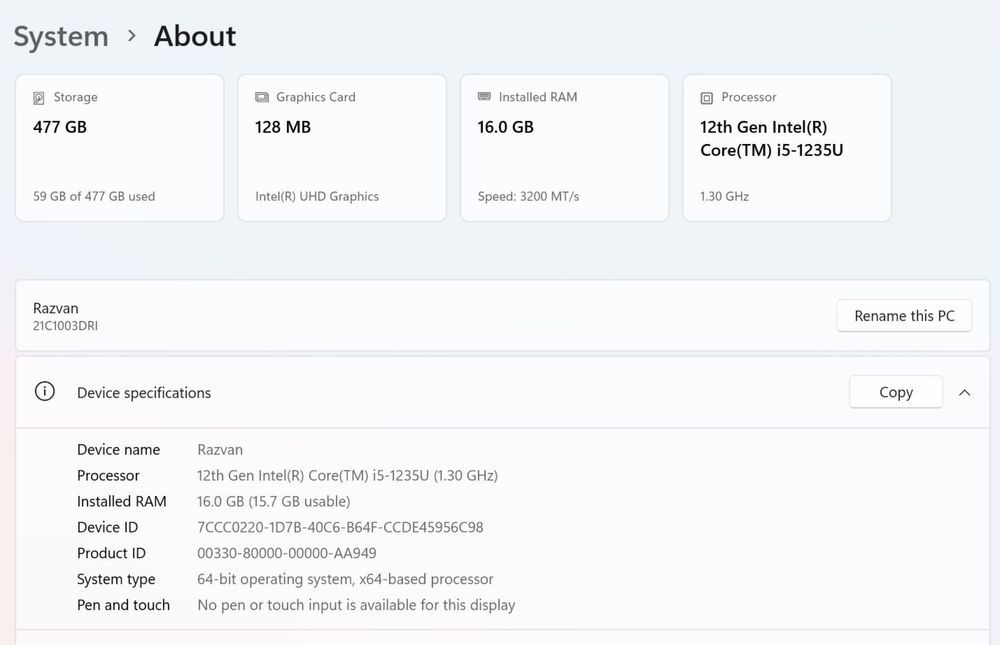The height and width of the screenshot is (645, 1000).
Task: Collapse the Device specifications section
Action: click(964, 393)
